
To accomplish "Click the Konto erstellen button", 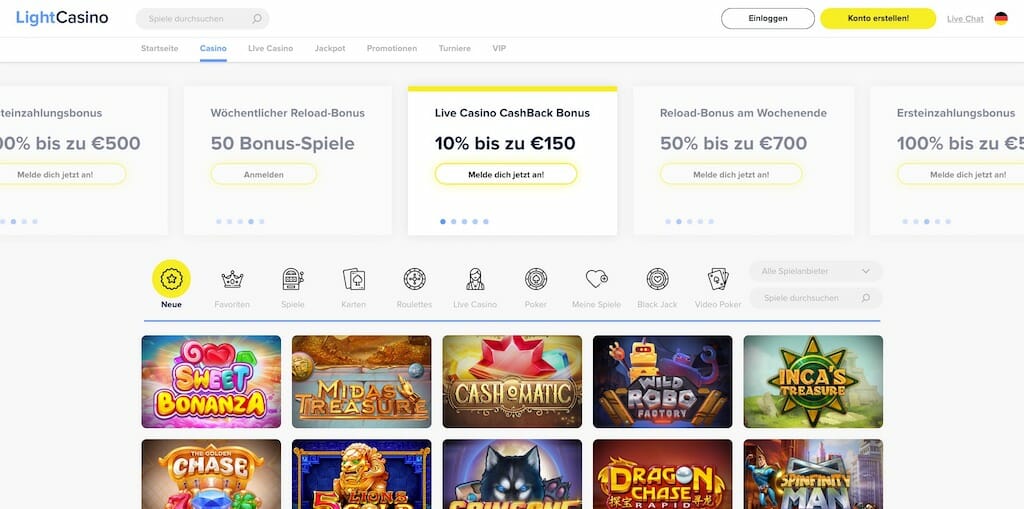I will point(878,18).
